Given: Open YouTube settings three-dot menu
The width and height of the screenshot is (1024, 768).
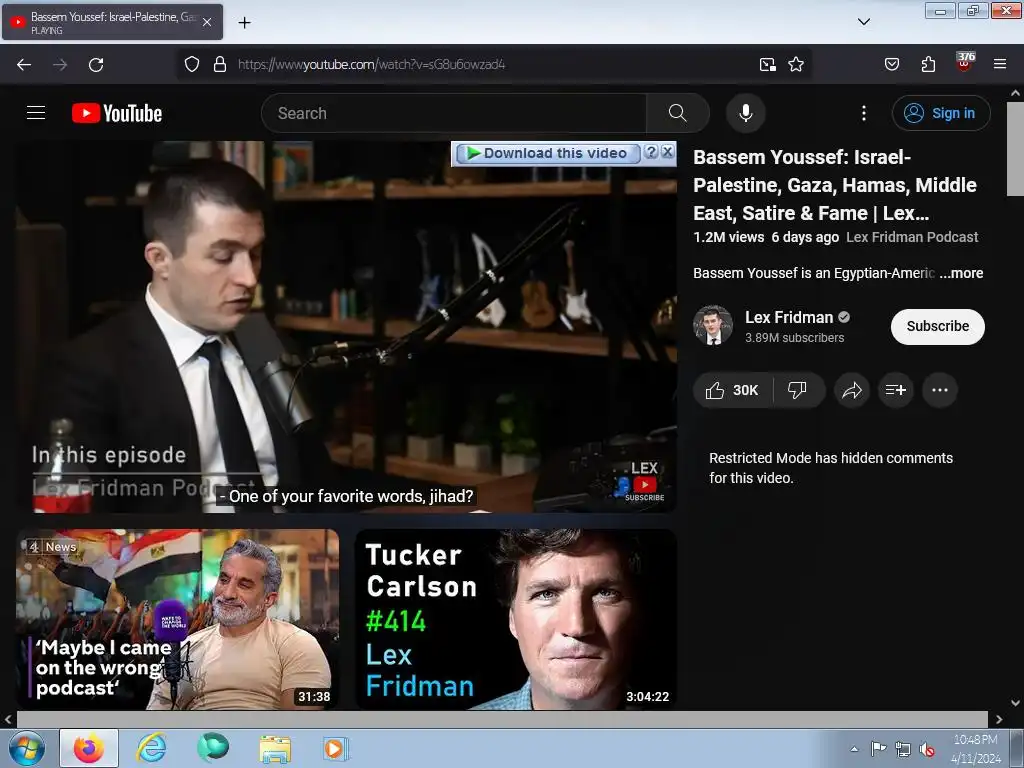Looking at the screenshot, I should 863,113.
